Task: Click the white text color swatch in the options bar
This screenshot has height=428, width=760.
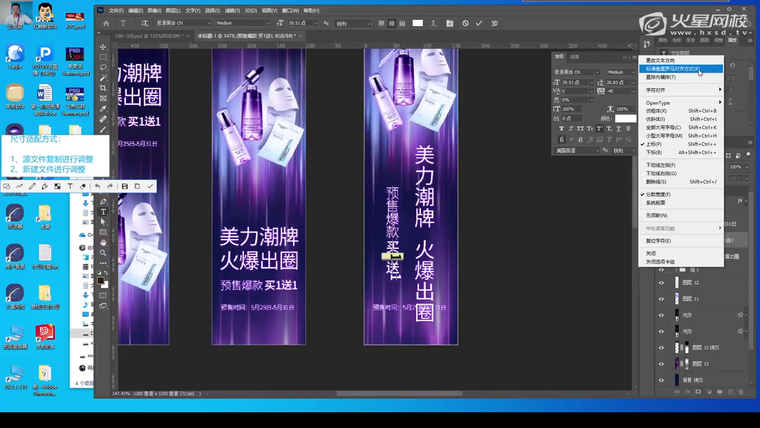Action: tap(417, 22)
